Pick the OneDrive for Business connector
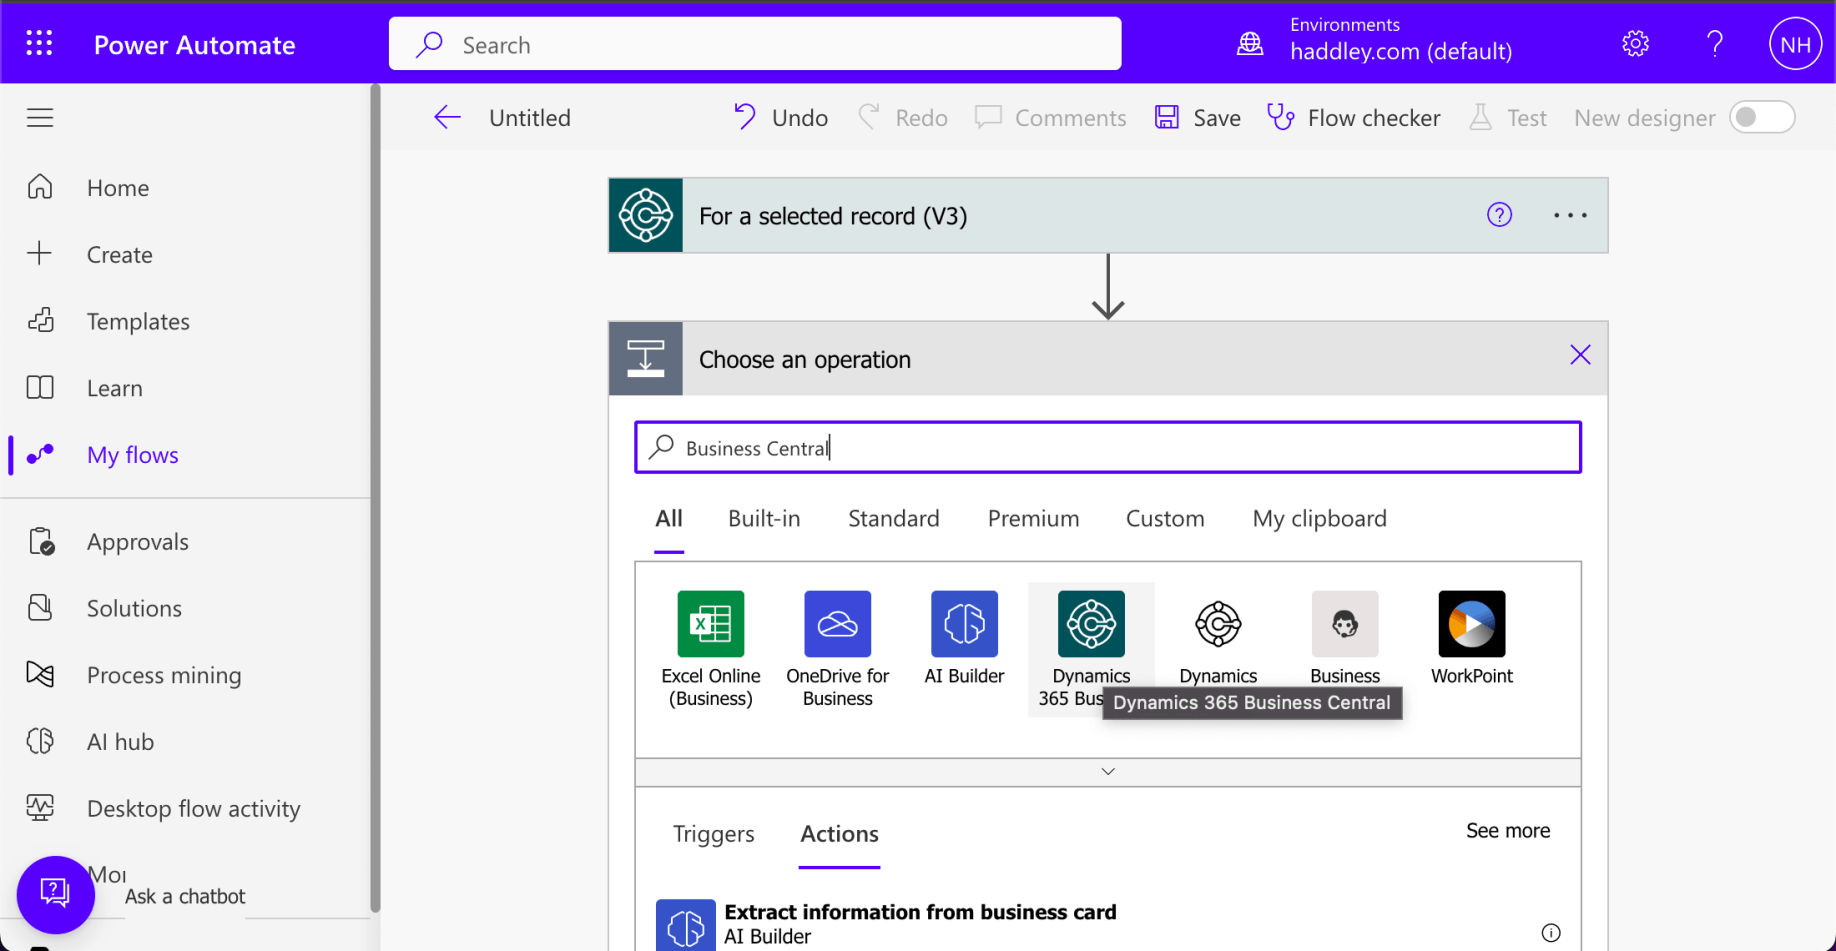1836x951 pixels. [x=837, y=624]
